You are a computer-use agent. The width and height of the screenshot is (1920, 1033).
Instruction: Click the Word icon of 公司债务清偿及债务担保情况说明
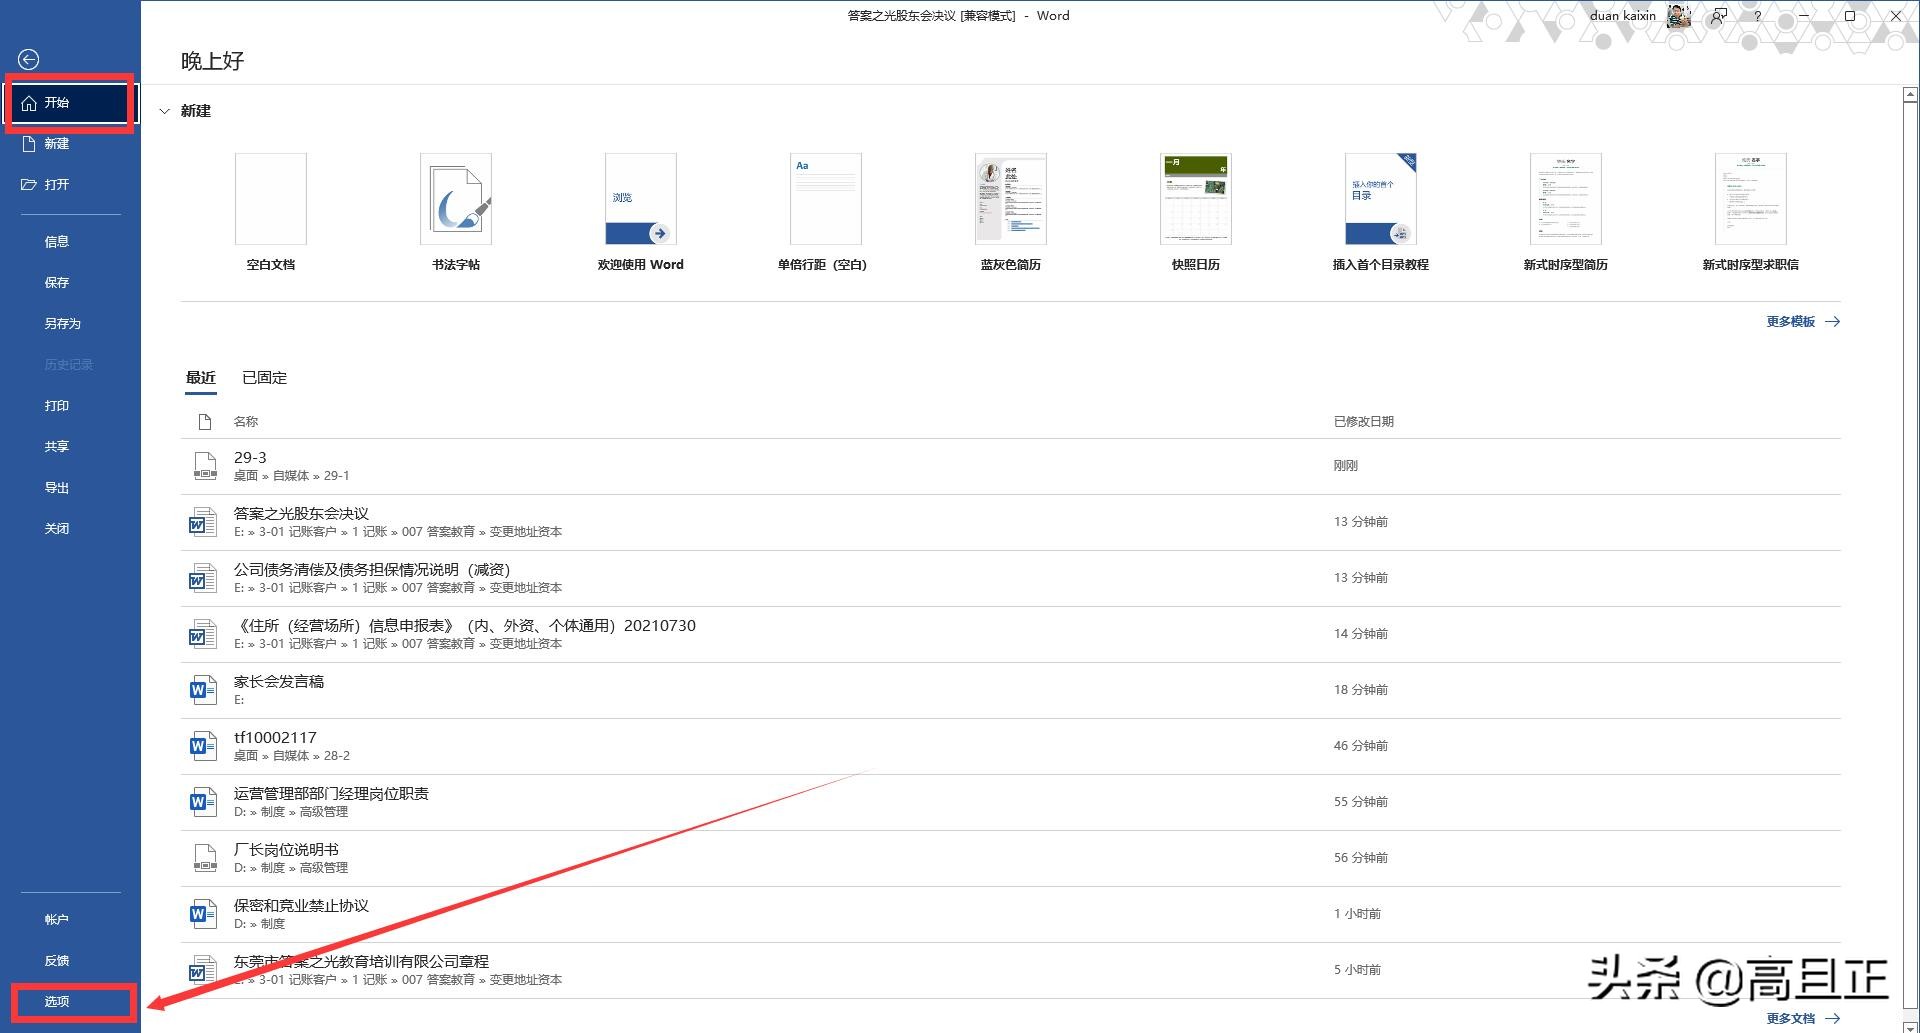tap(204, 578)
